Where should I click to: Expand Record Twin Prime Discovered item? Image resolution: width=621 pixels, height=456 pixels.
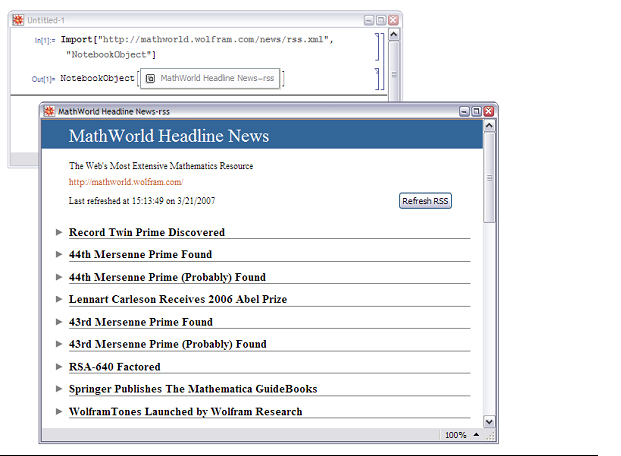coord(59,232)
